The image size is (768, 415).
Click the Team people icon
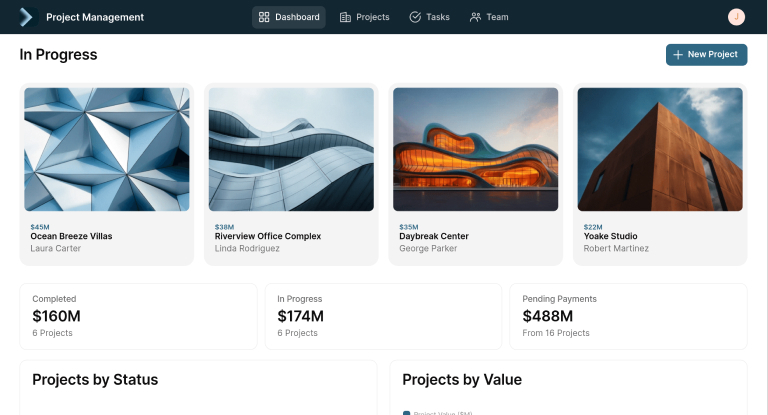tap(475, 17)
